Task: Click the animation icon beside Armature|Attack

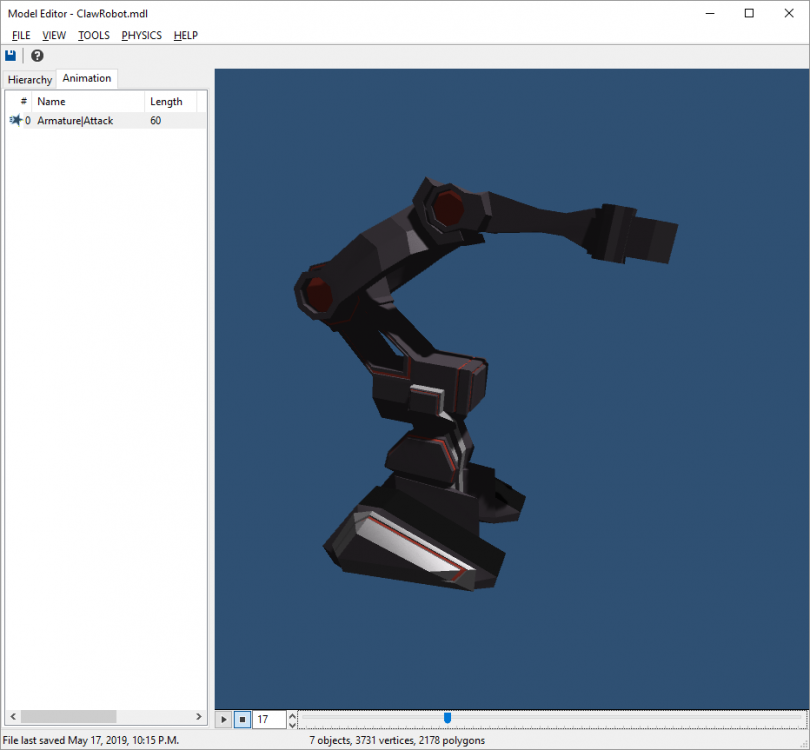Action: tap(15, 120)
